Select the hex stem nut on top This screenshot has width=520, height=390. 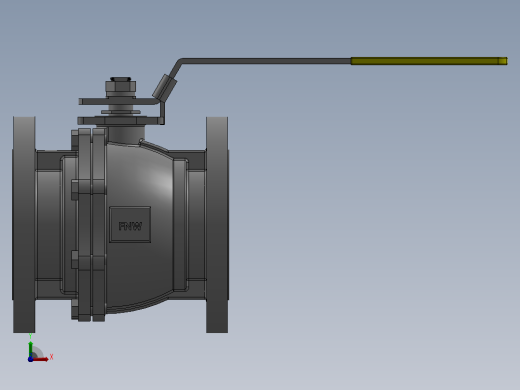[x=121, y=87]
